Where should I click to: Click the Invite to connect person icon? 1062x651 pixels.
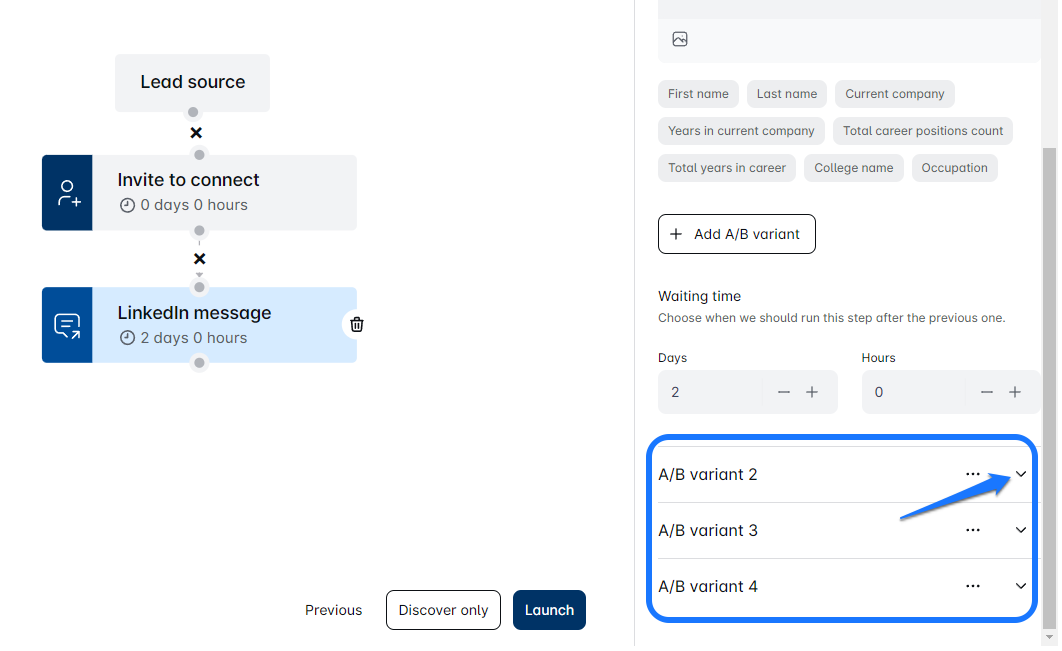click(67, 193)
